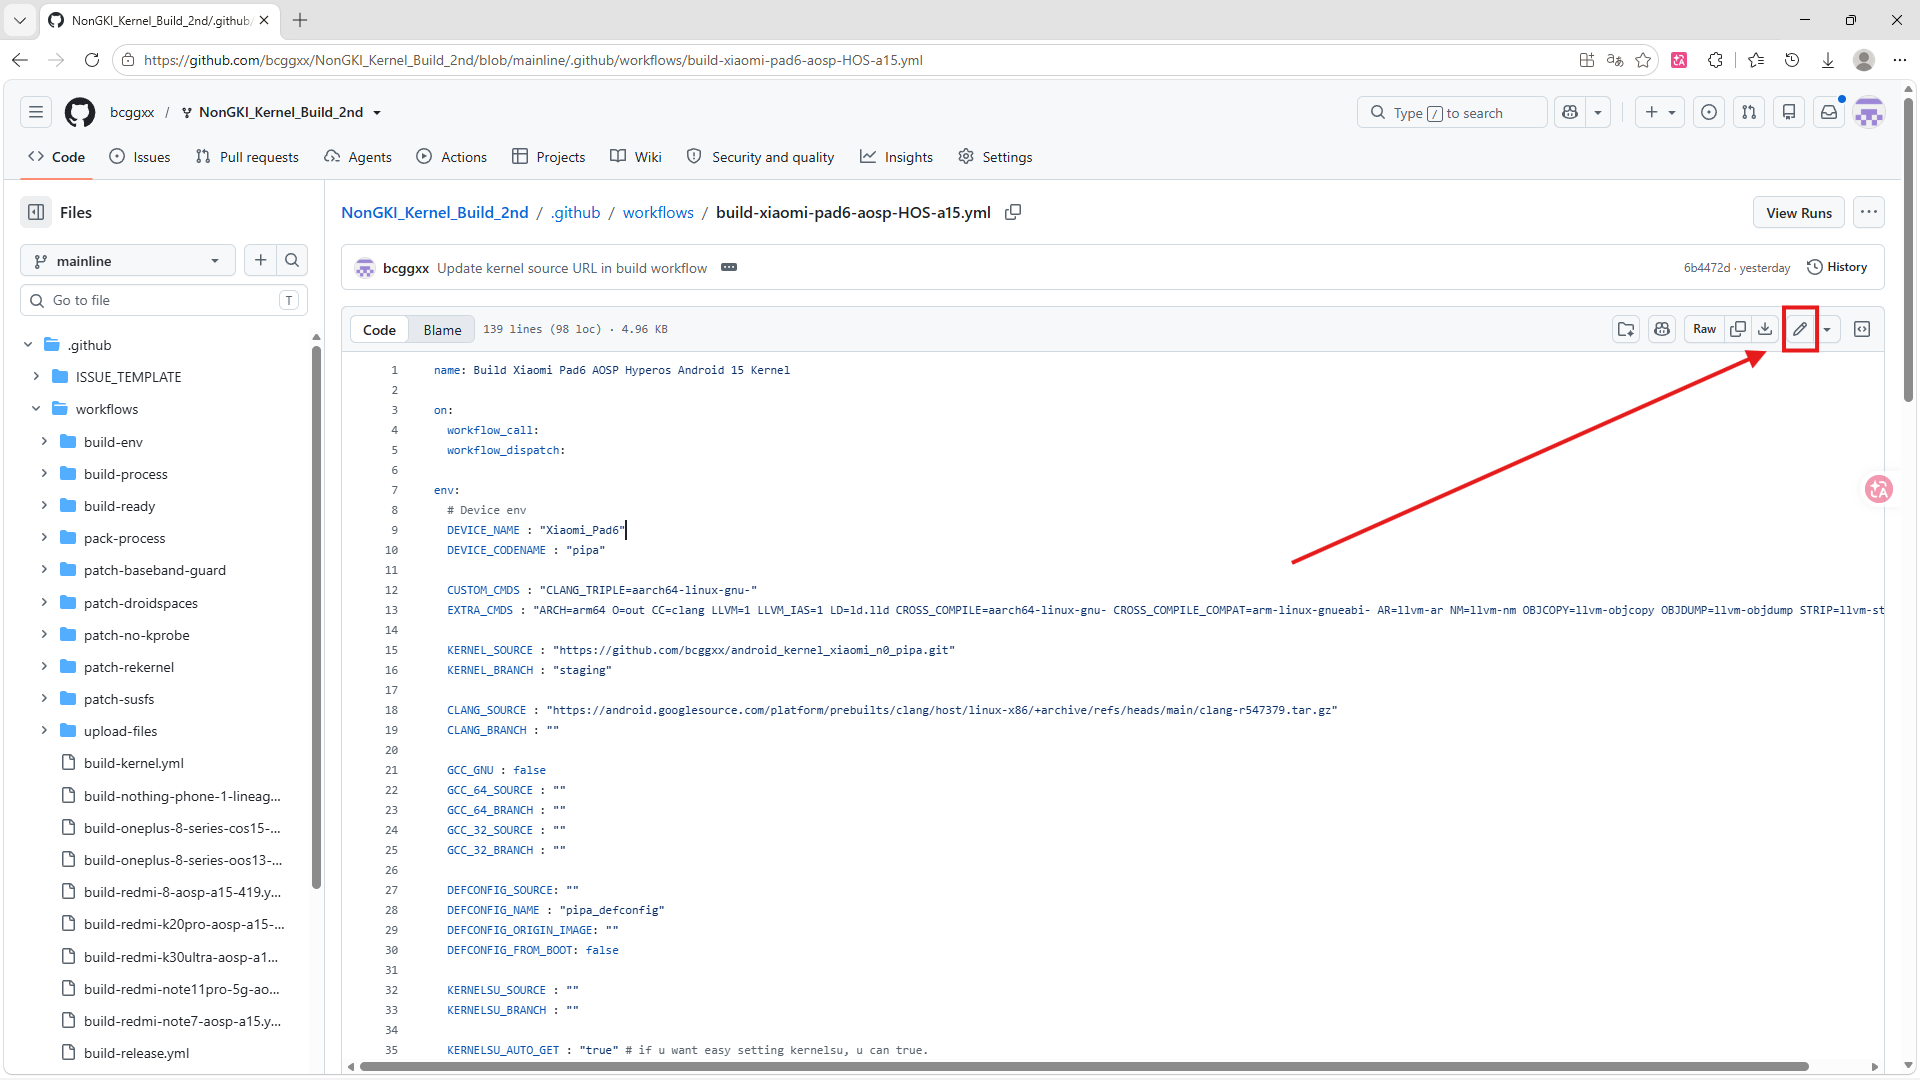Bookmark this page with the star
Image resolution: width=1920 pixels, height=1080 pixels.
tap(1643, 60)
